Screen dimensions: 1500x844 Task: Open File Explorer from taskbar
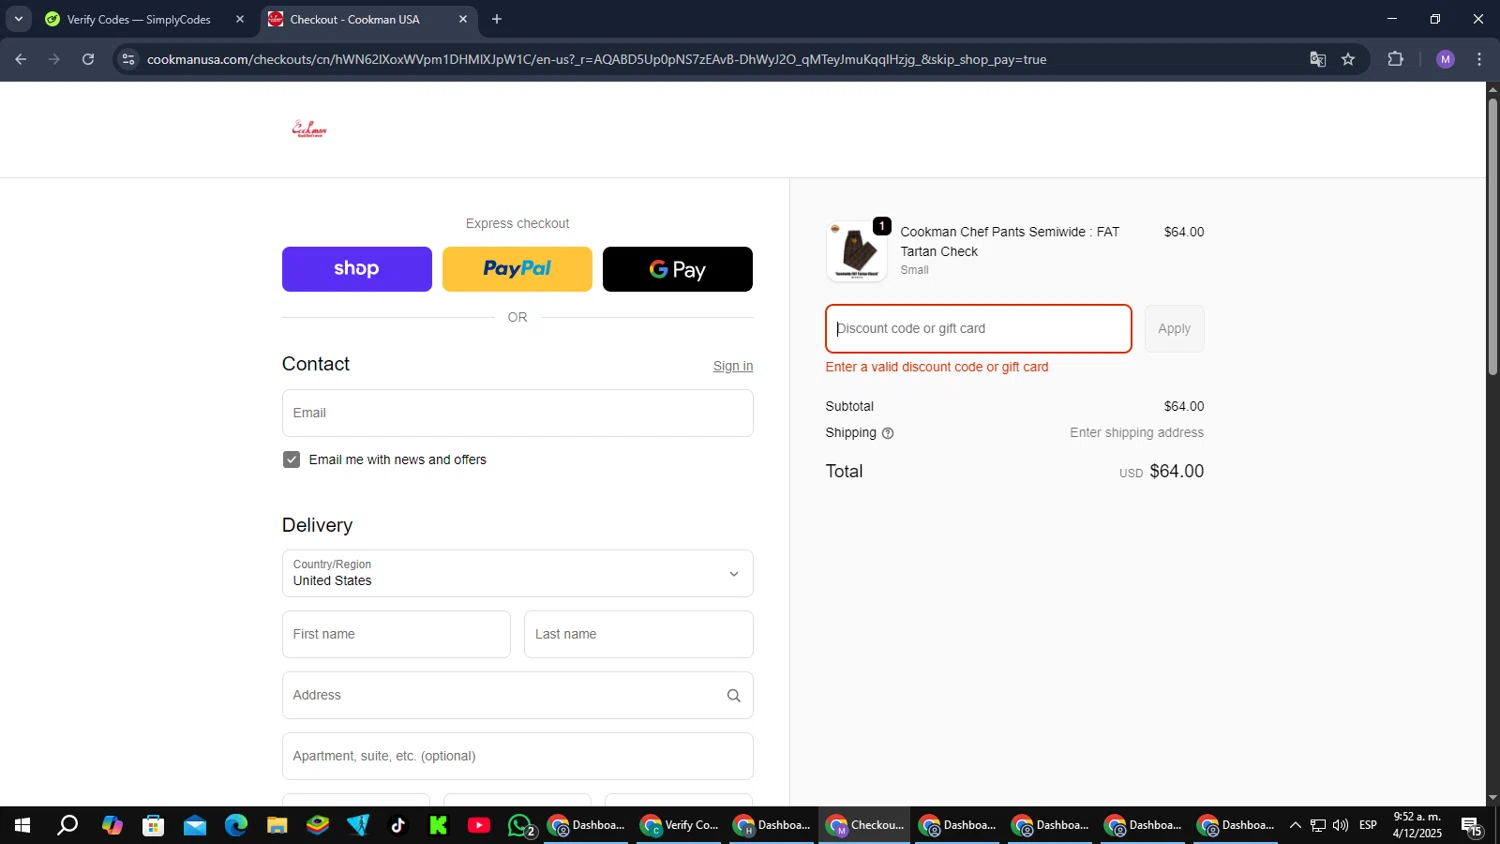[277, 826]
